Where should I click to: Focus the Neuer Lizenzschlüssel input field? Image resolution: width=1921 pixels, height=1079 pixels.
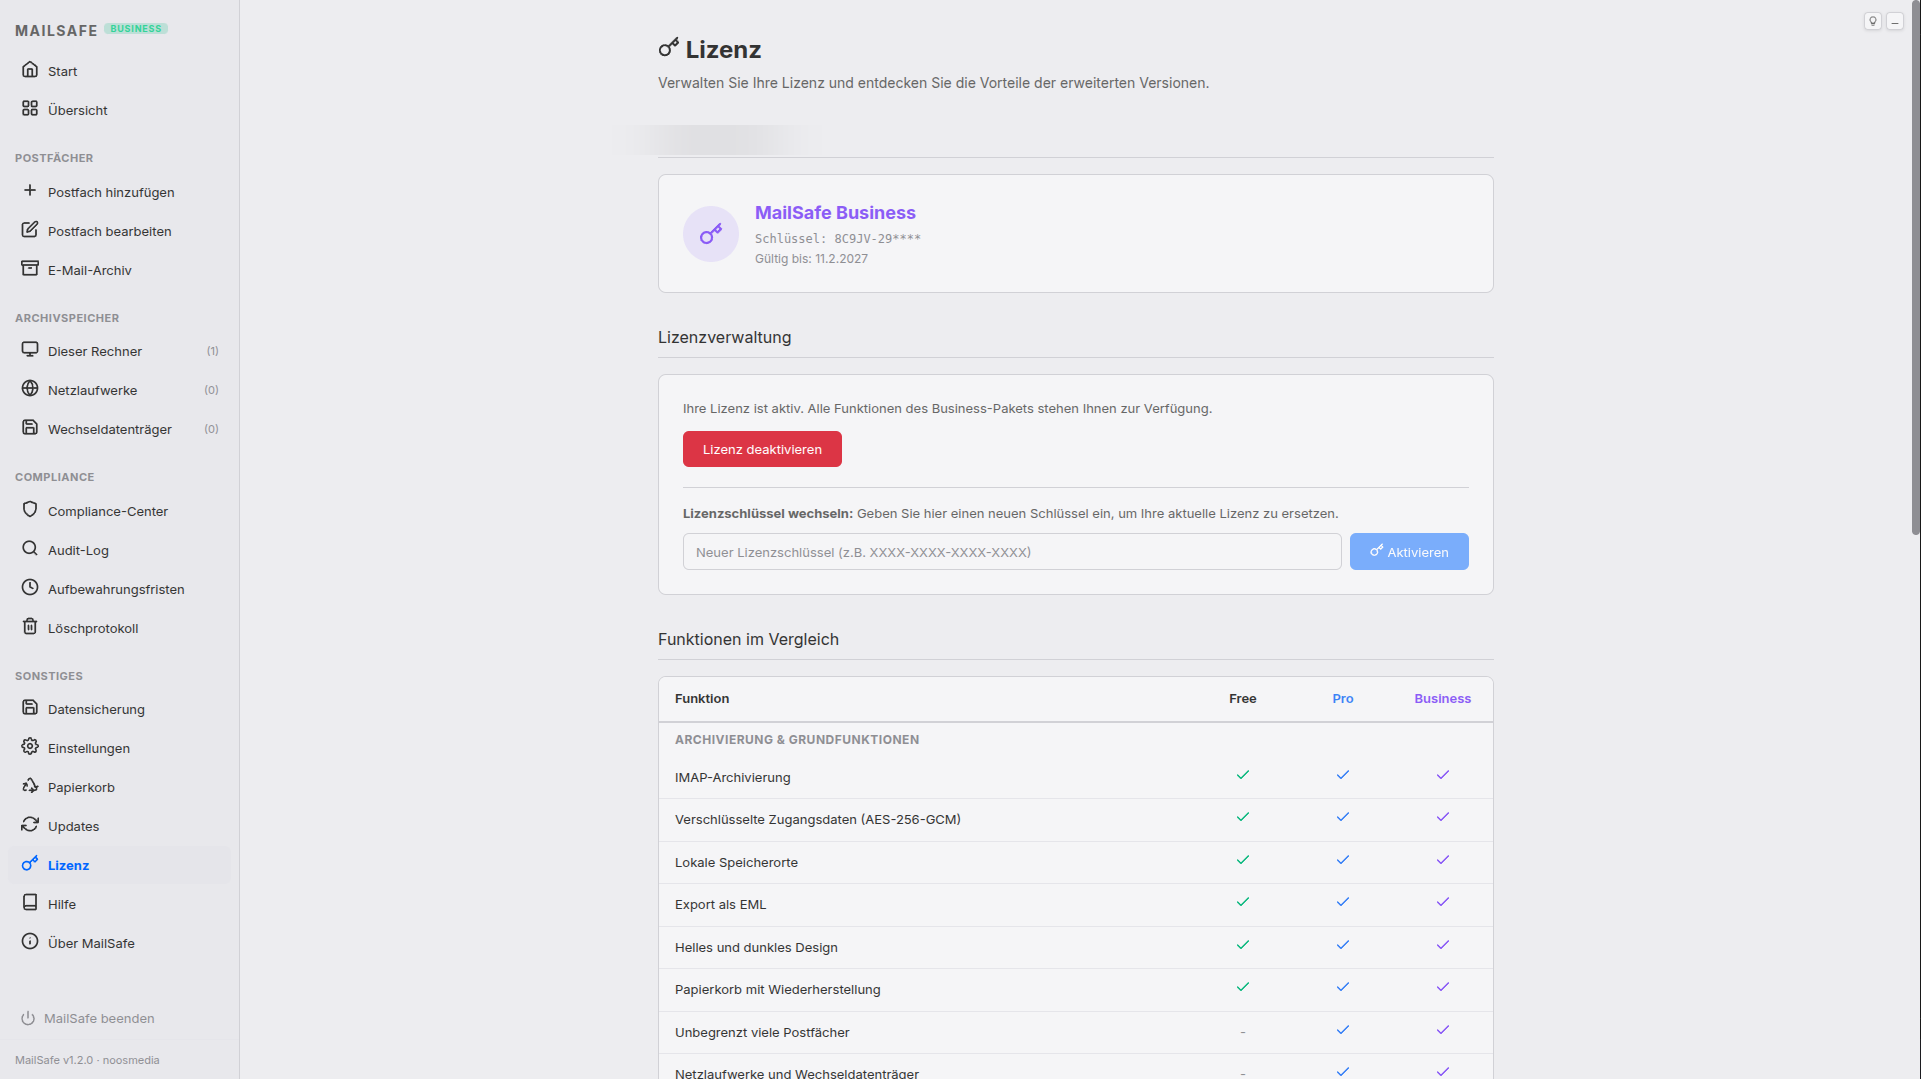pyautogui.click(x=1011, y=551)
